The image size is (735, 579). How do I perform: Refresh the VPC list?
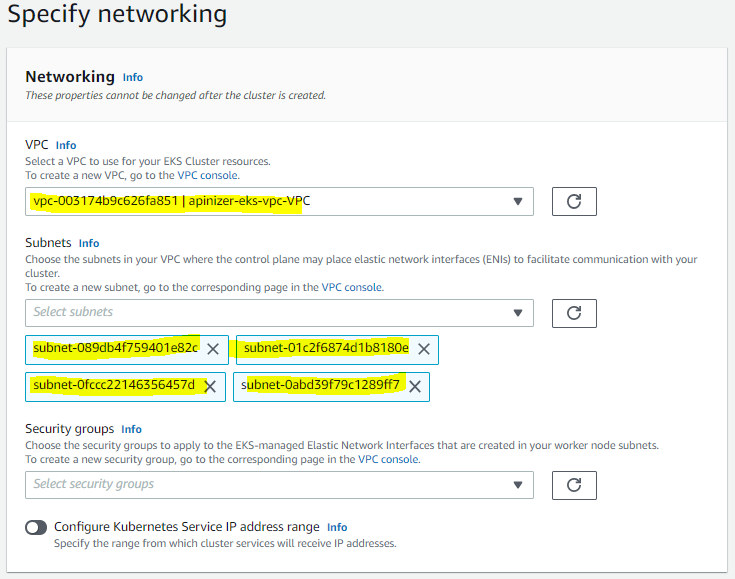coord(574,201)
